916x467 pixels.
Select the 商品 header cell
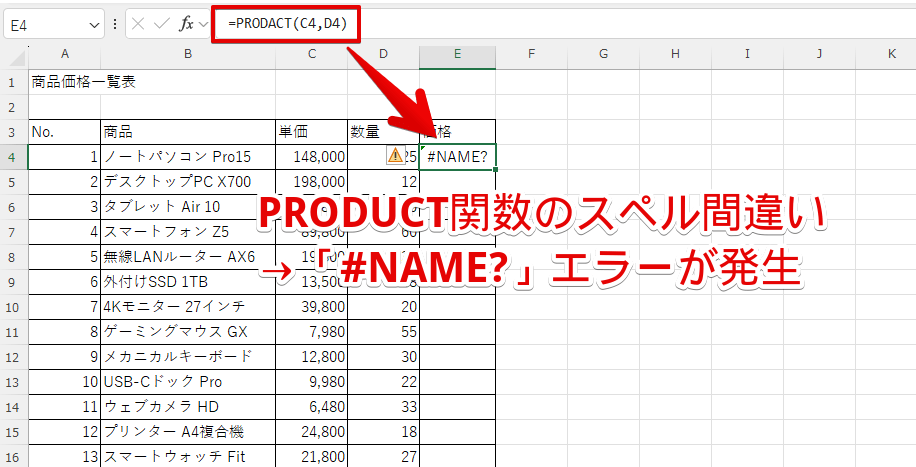tap(188, 132)
